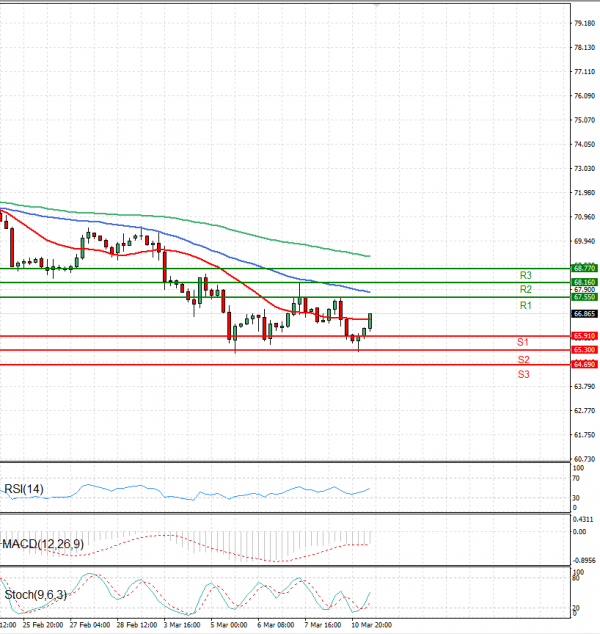
Task: Select the R2 resistance label
Action: [x=525, y=289]
